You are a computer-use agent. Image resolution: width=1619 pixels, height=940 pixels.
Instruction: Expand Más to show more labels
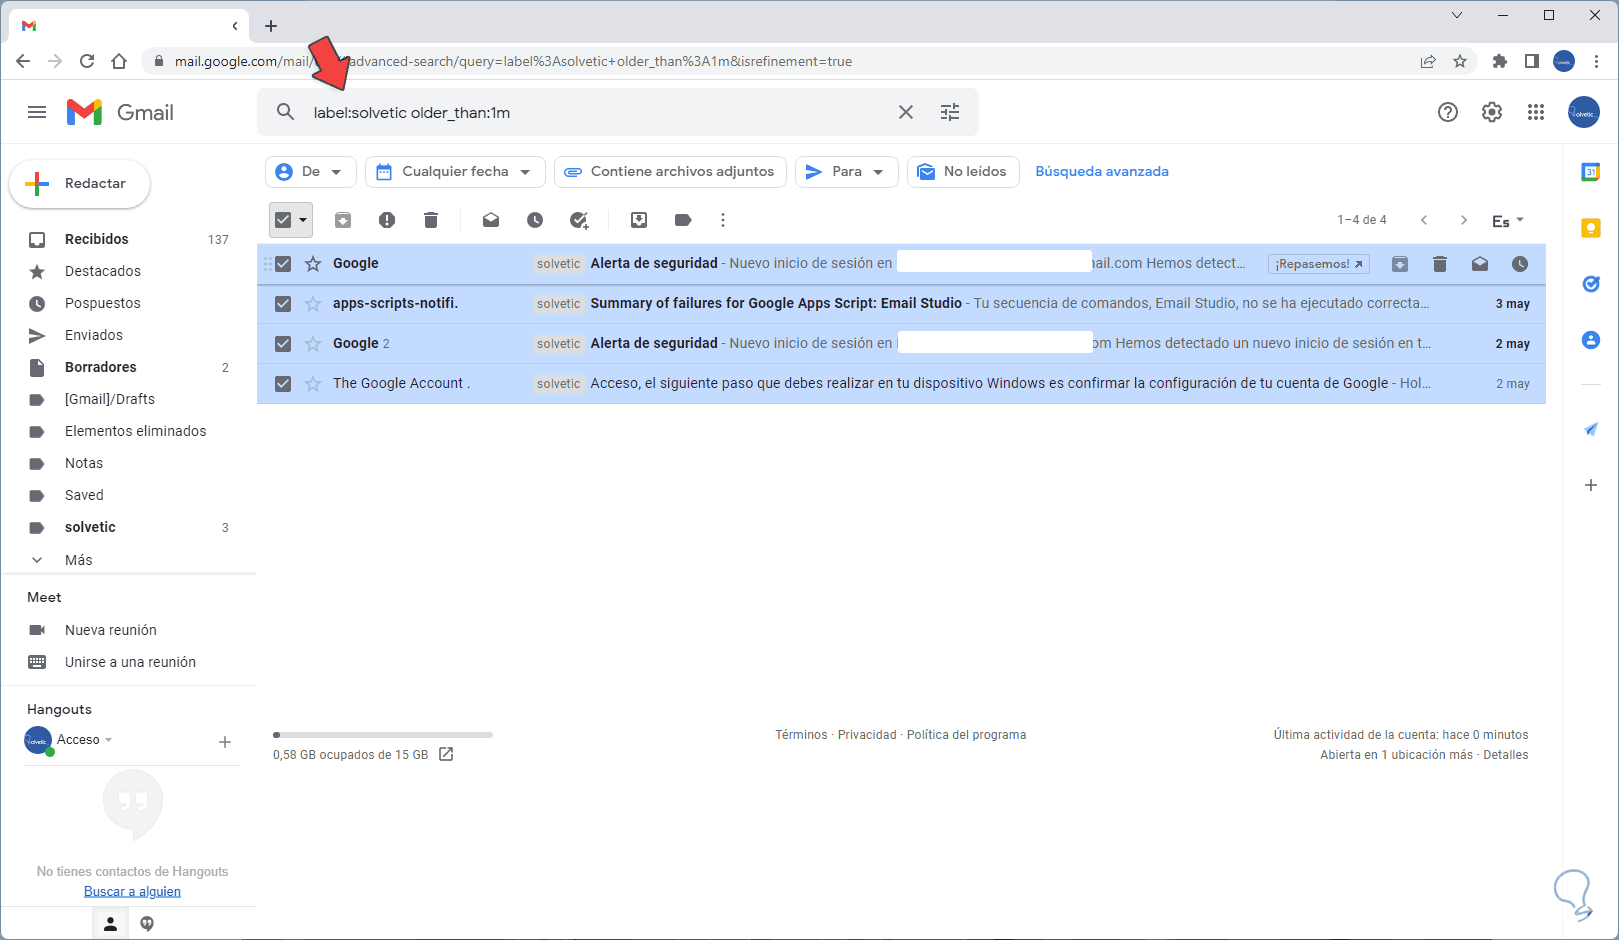pyautogui.click(x=78, y=560)
